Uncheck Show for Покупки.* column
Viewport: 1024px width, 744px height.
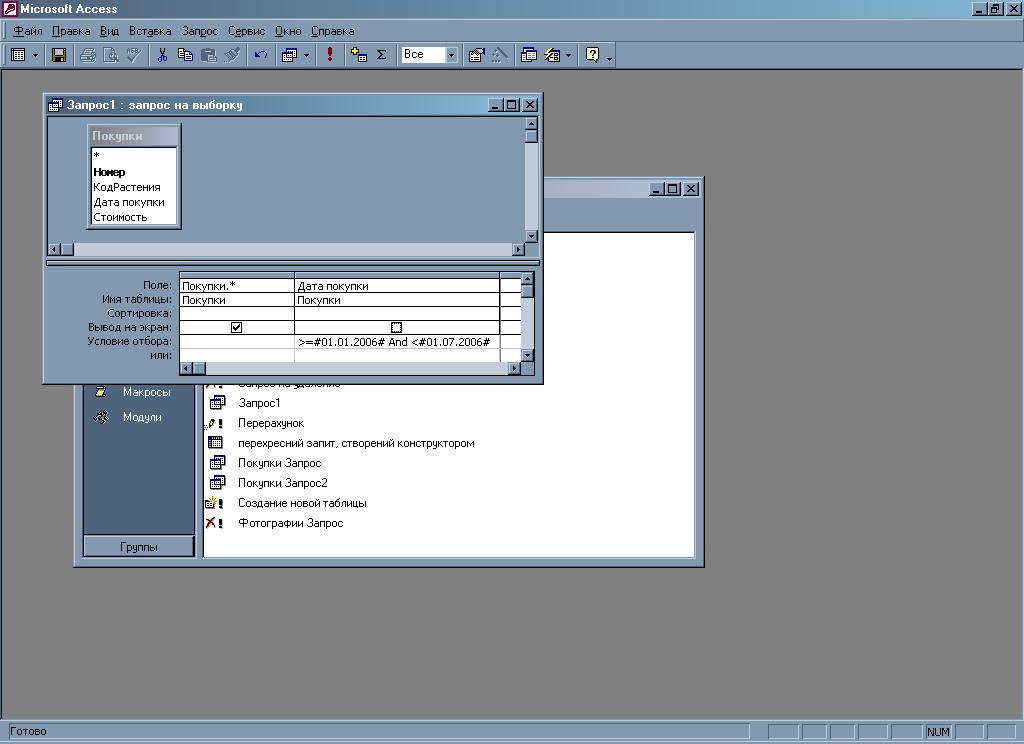[236, 327]
